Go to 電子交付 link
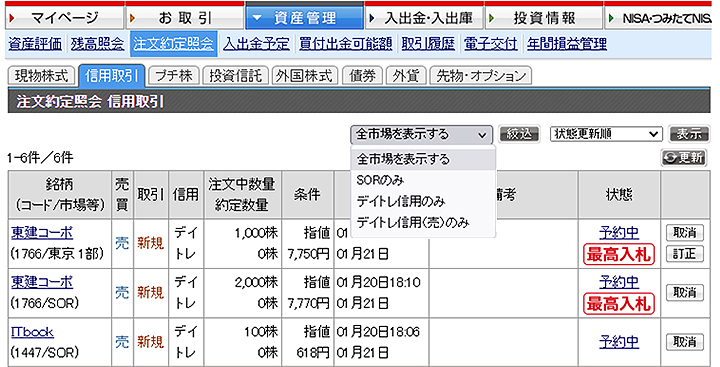The height and width of the screenshot is (367, 720). [x=490, y=44]
